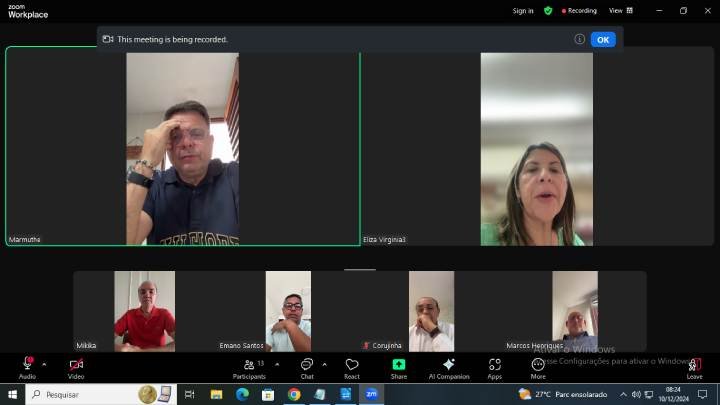
Task: Open the Apps panel
Action: [495, 368]
